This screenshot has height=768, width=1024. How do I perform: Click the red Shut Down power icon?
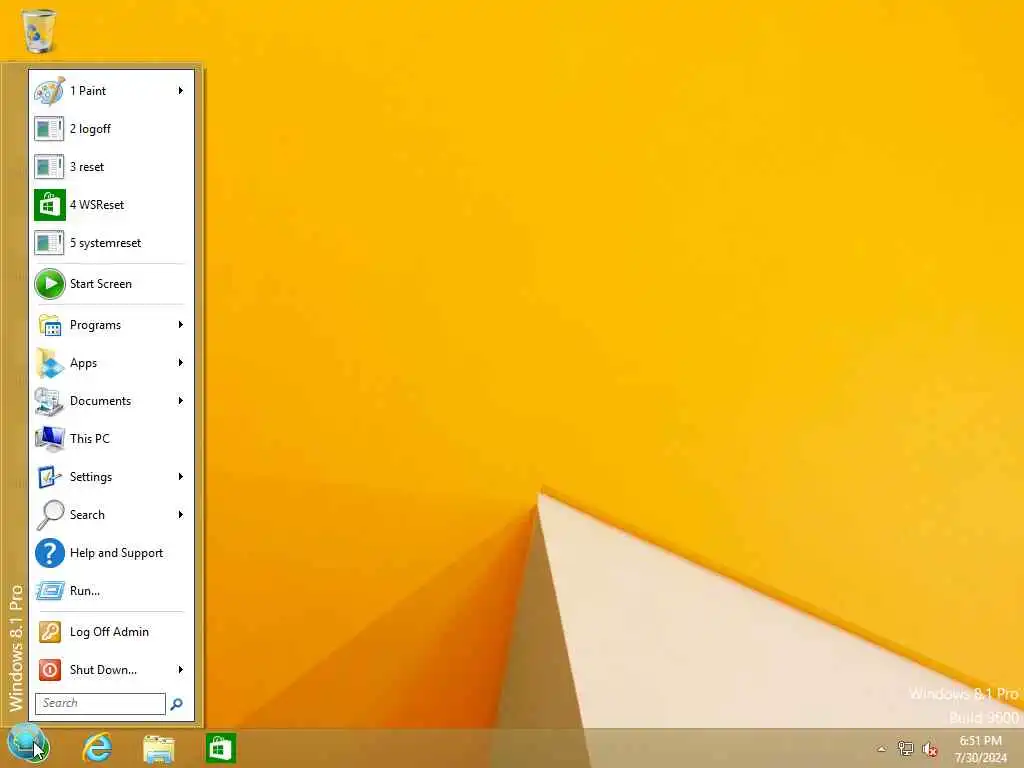50,670
